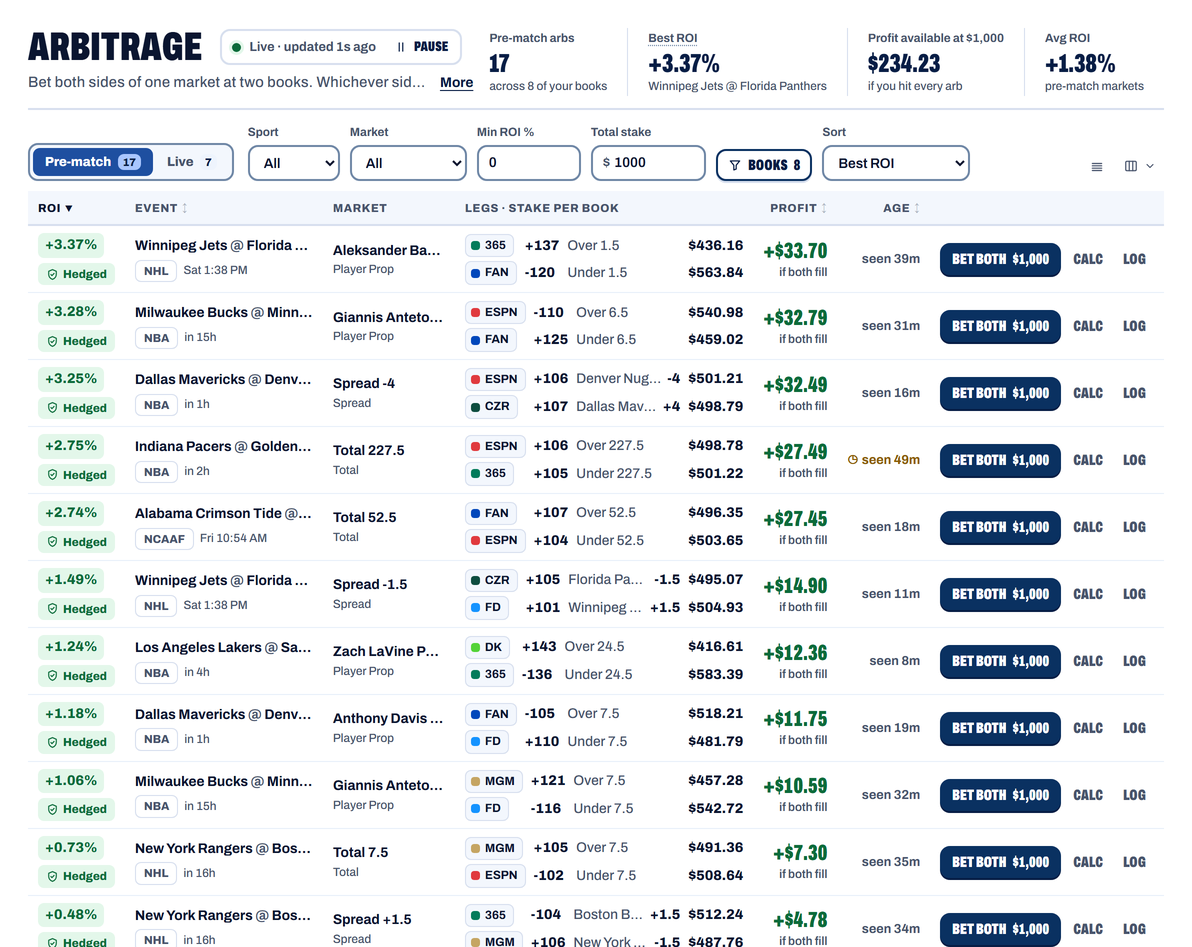Screen dimensions: 1192x947
Task: Open the columns chooser icon
Action: [x=1130, y=166]
